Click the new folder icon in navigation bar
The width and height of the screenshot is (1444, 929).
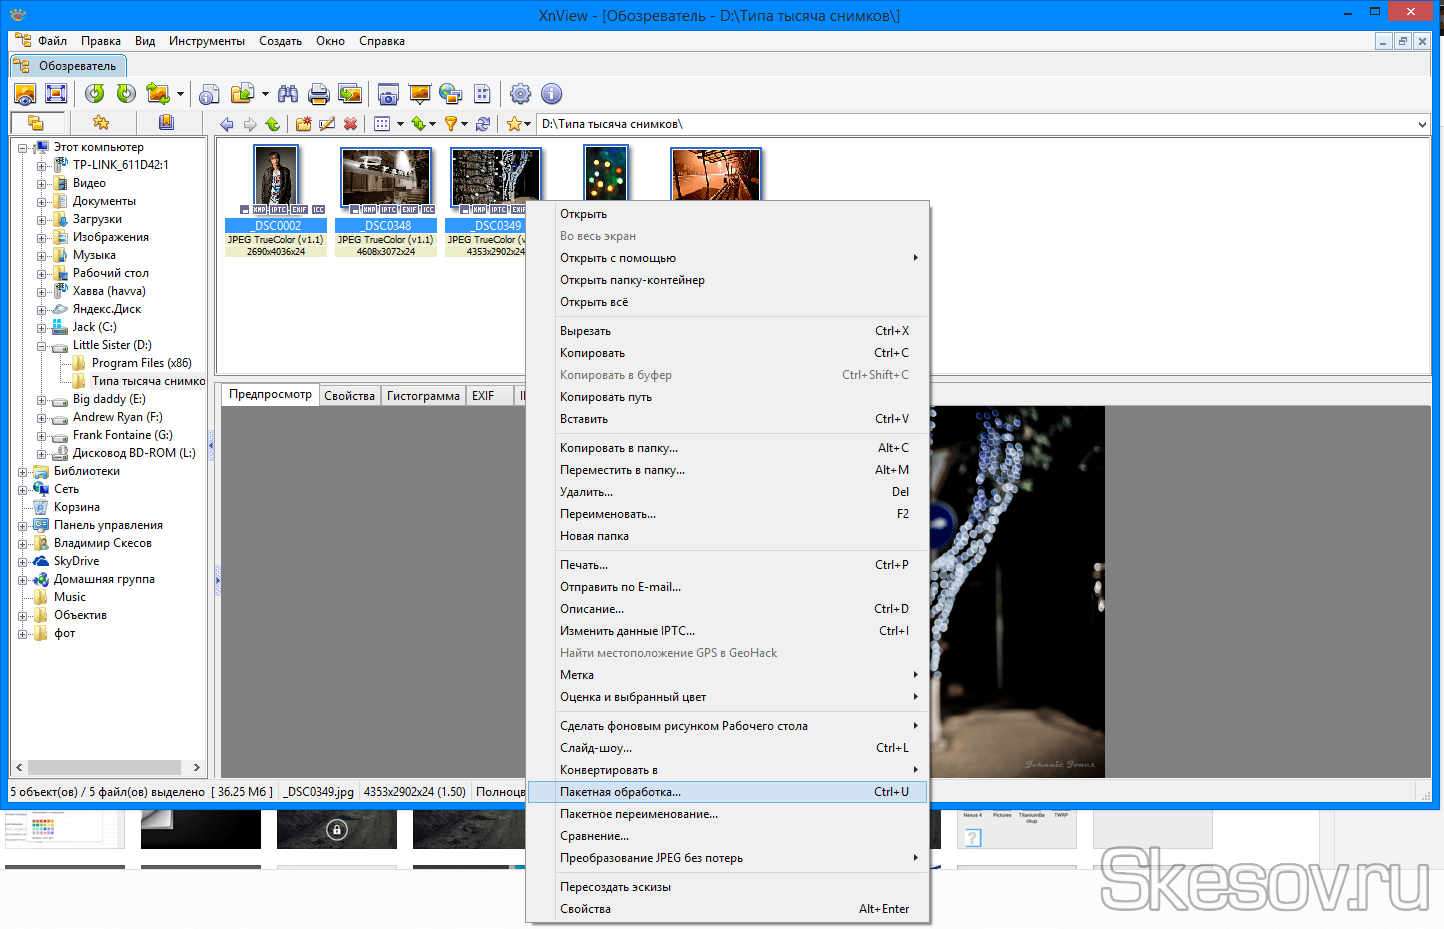click(302, 124)
